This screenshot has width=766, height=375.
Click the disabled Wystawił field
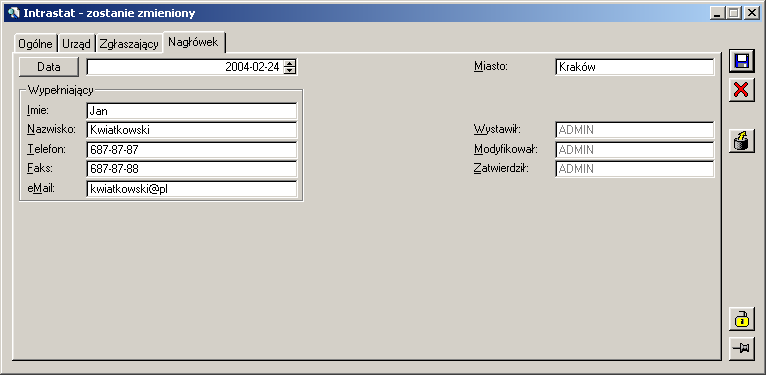coord(635,130)
